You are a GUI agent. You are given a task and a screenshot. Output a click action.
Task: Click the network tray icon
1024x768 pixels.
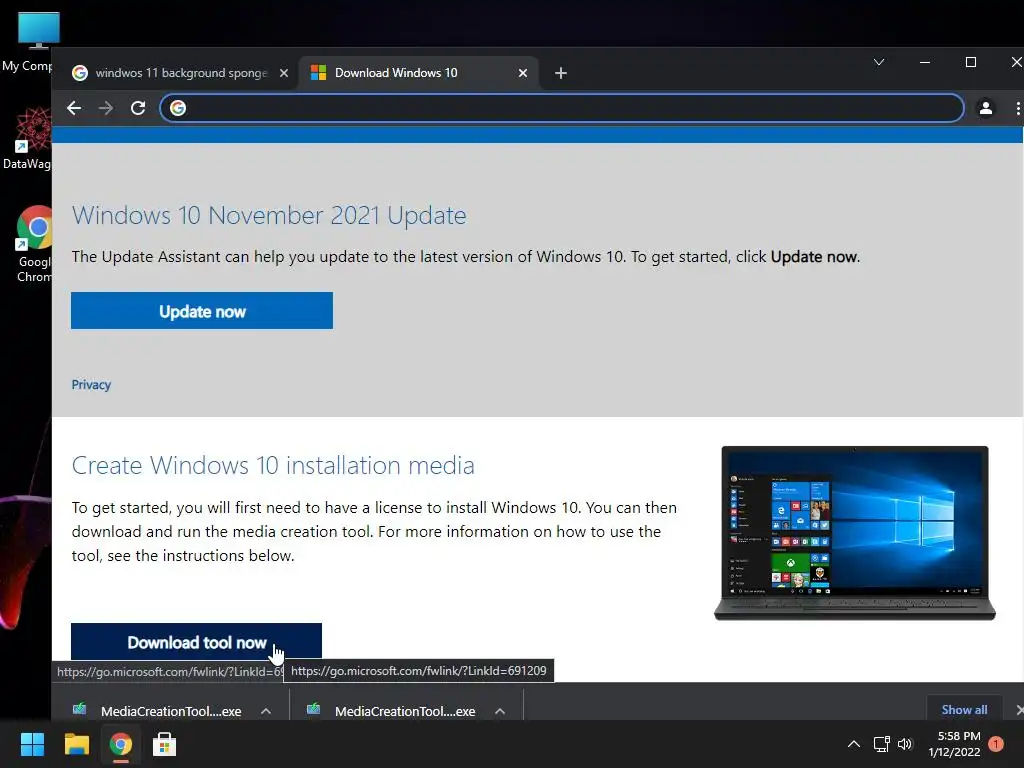click(882, 744)
